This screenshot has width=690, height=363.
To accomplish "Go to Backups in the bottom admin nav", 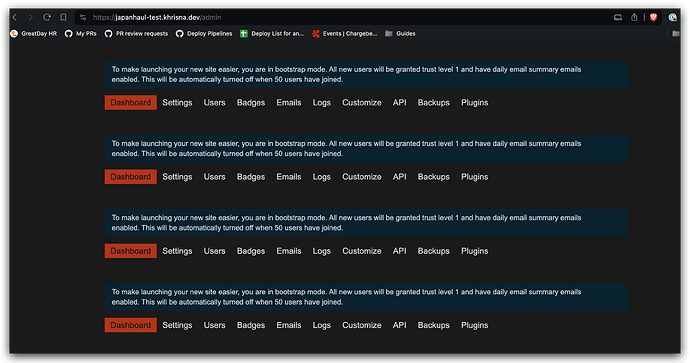I will [x=433, y=325].
